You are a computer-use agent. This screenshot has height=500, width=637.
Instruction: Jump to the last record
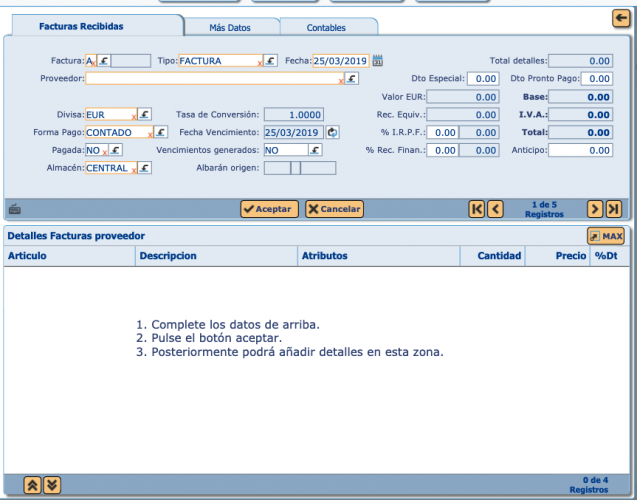pyautogui.click(x=613, y=209)
